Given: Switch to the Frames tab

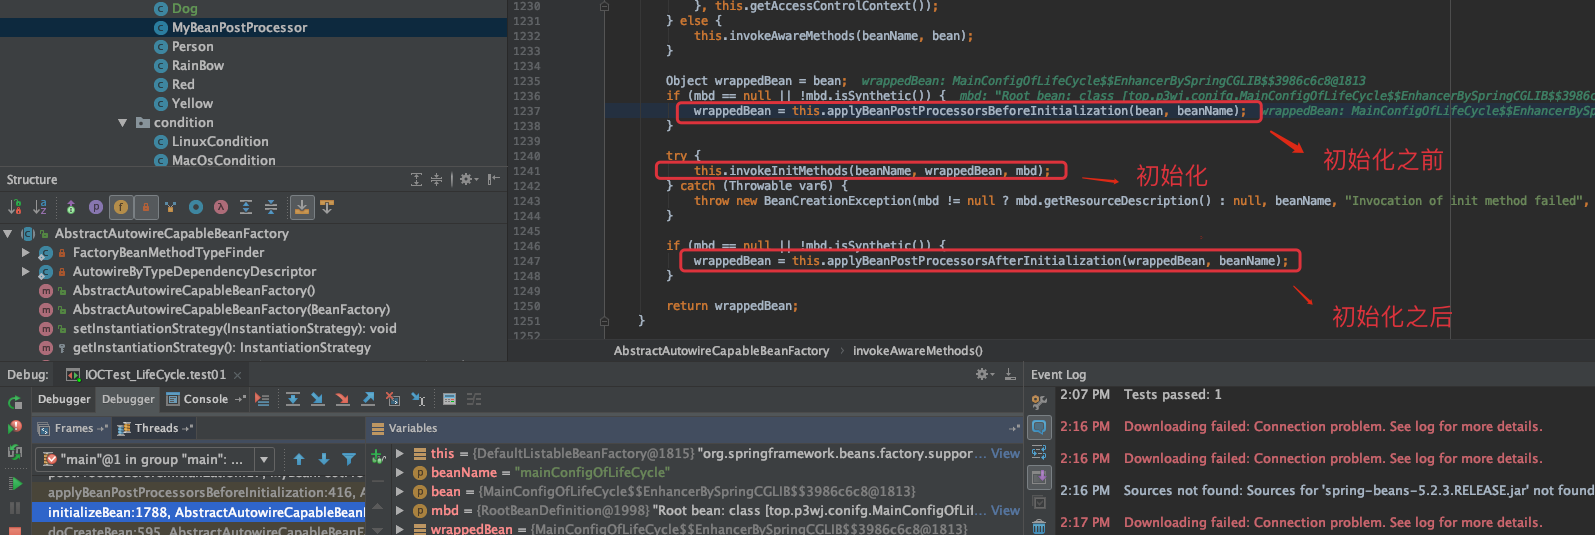Looking at the screenshot, I should click(73, 428).
